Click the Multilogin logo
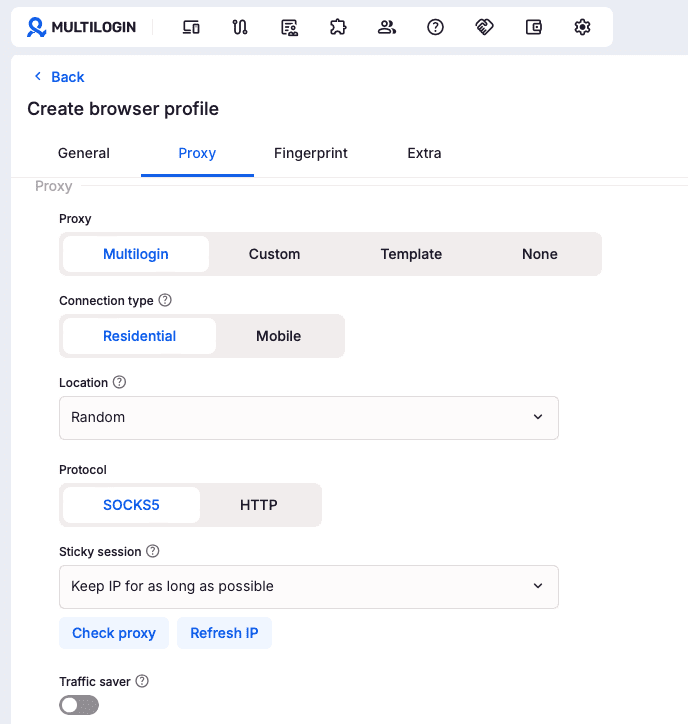Image resolution: width=688 pixels, height=724 pixels. 81,27
